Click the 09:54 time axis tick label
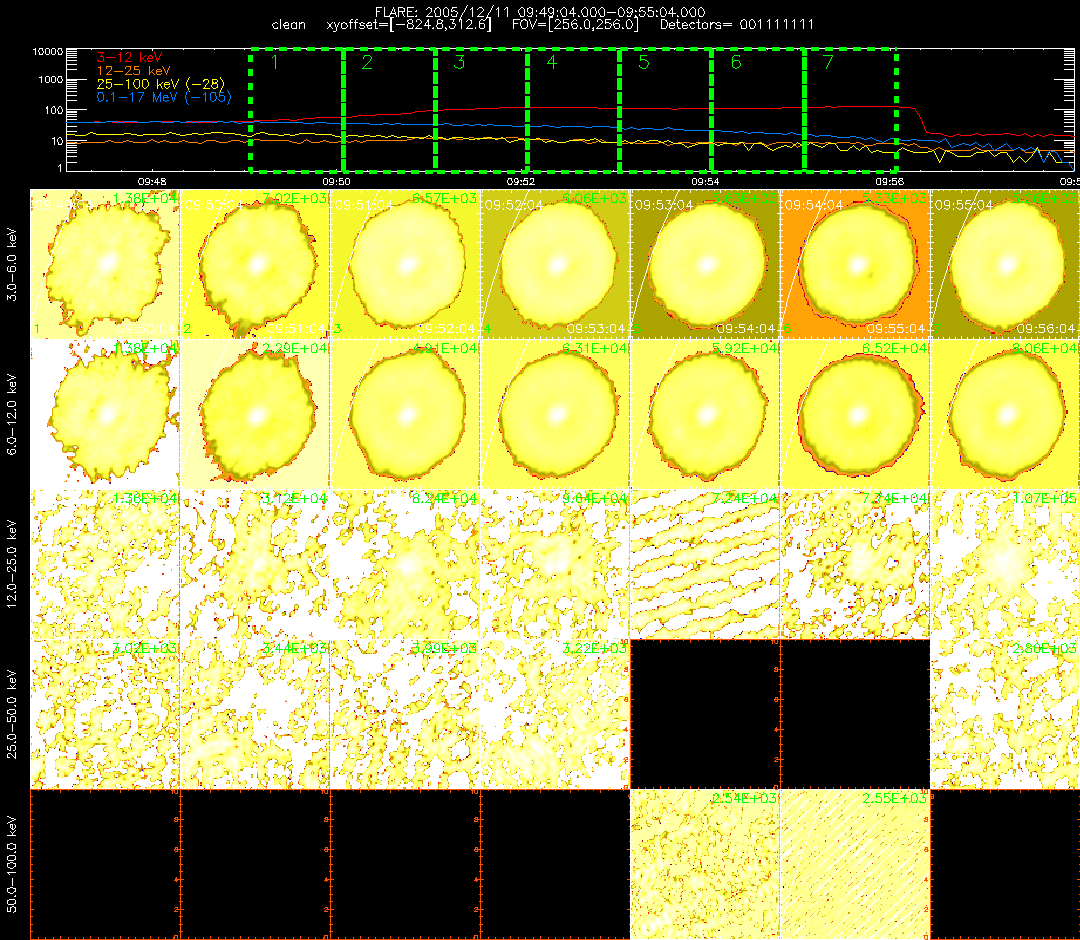1080x940 pixels. coord(705,182)
